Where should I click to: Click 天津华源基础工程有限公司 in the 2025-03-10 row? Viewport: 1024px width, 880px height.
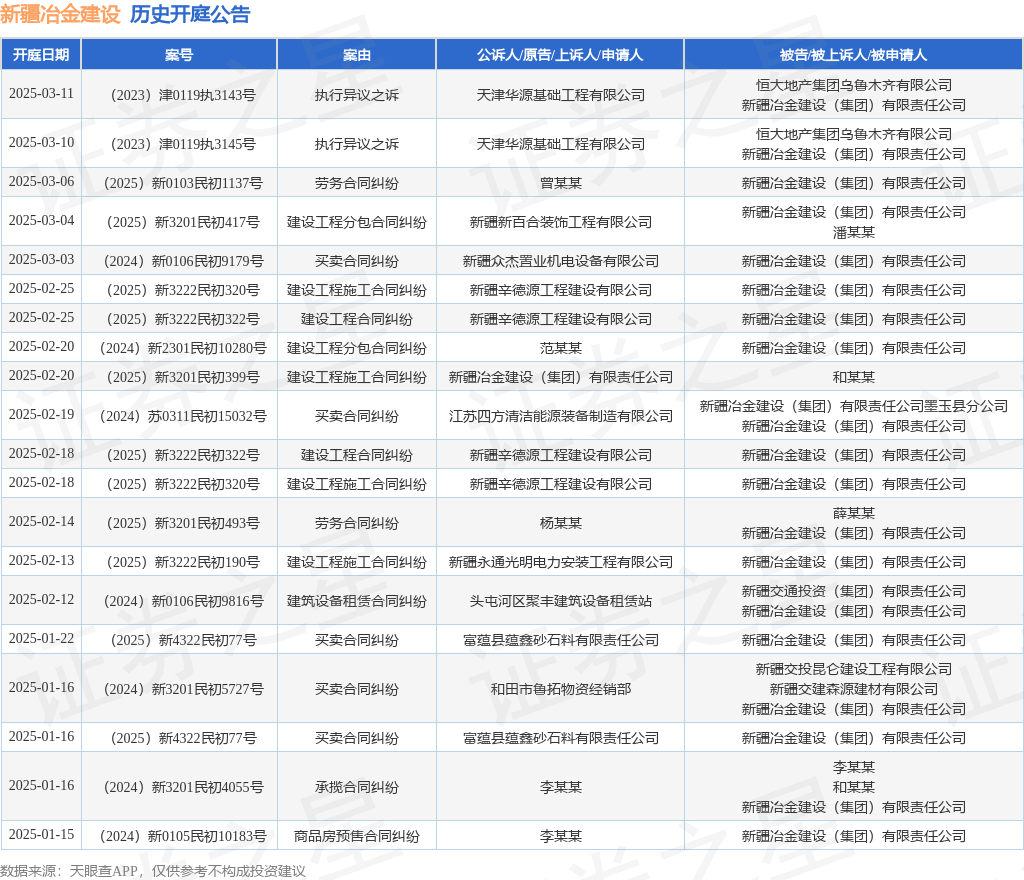coord(560,144)
